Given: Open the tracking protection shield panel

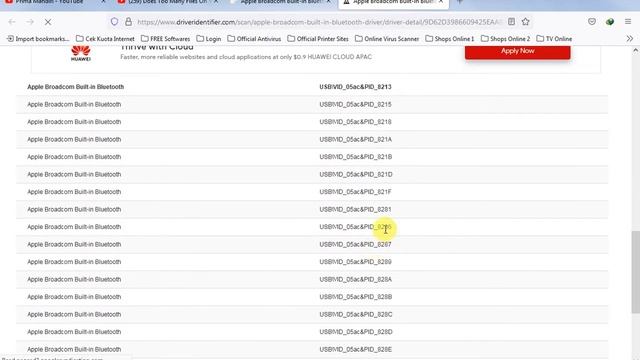Looking at the screenshot, I should point(114,22).
